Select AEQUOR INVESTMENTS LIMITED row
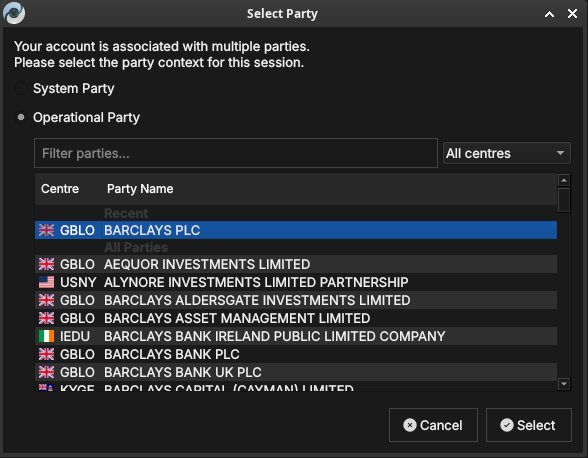The height and width of the screenshot is (458, 588). coord(296,264)
